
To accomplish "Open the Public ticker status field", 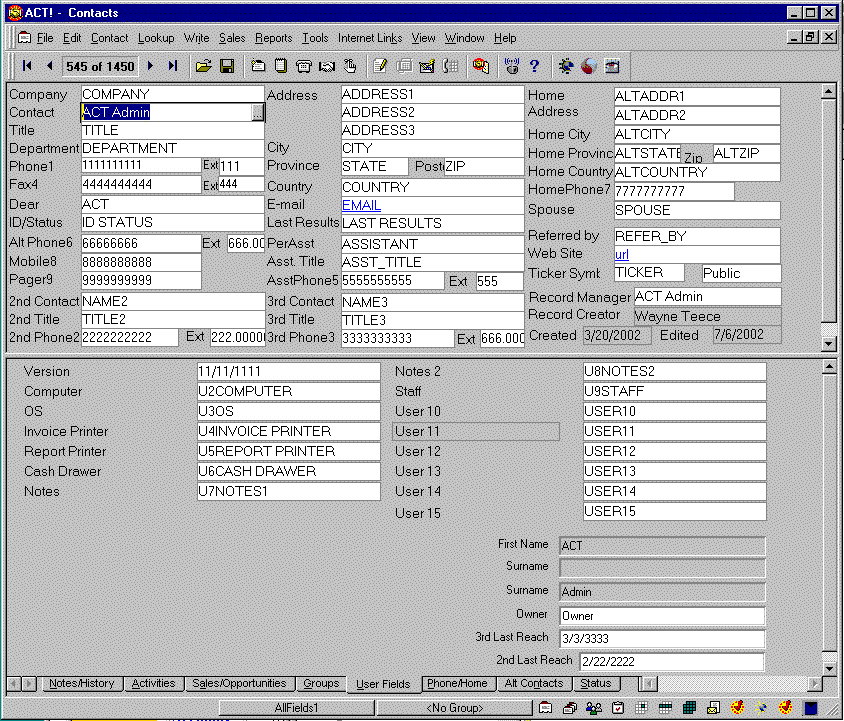I will [x=741, y=273].
